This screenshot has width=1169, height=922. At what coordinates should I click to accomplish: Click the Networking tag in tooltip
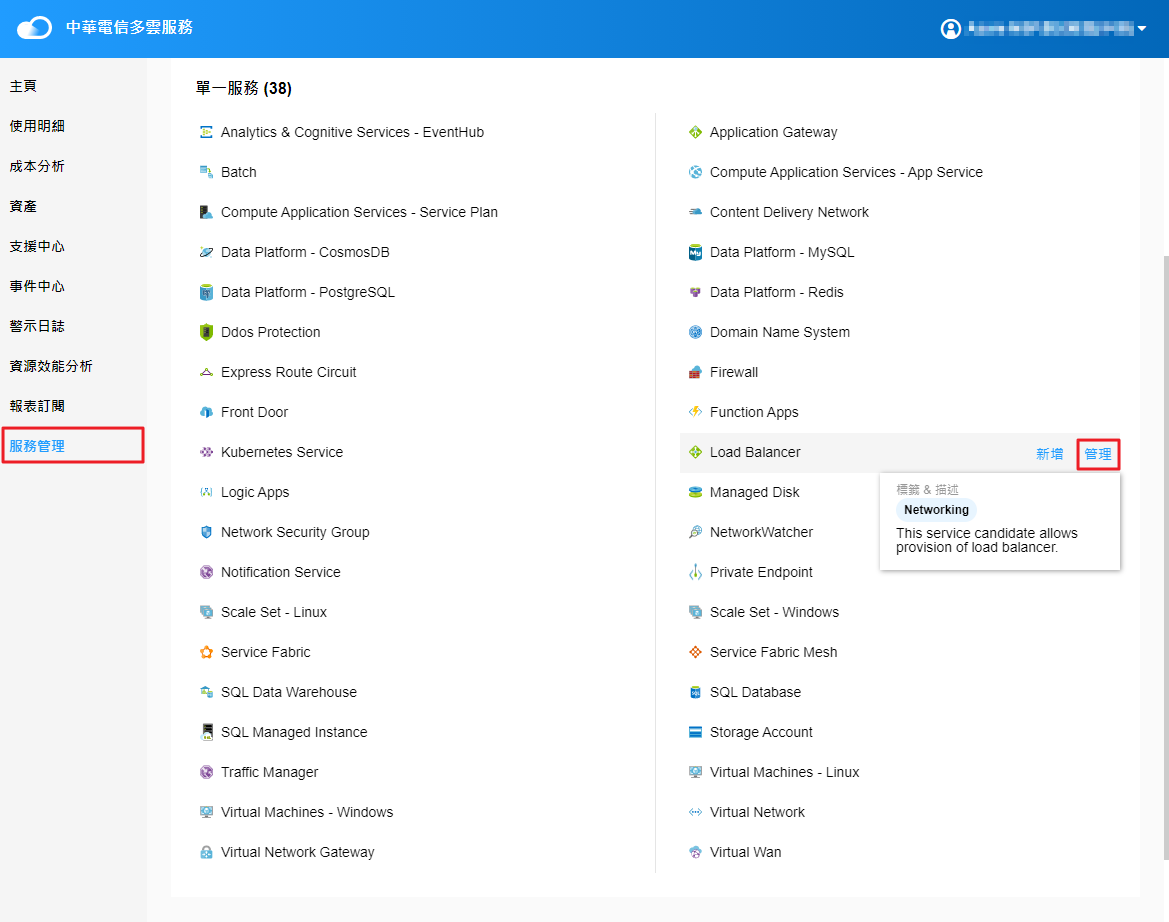pyautogui.click(x=936, y=510)
